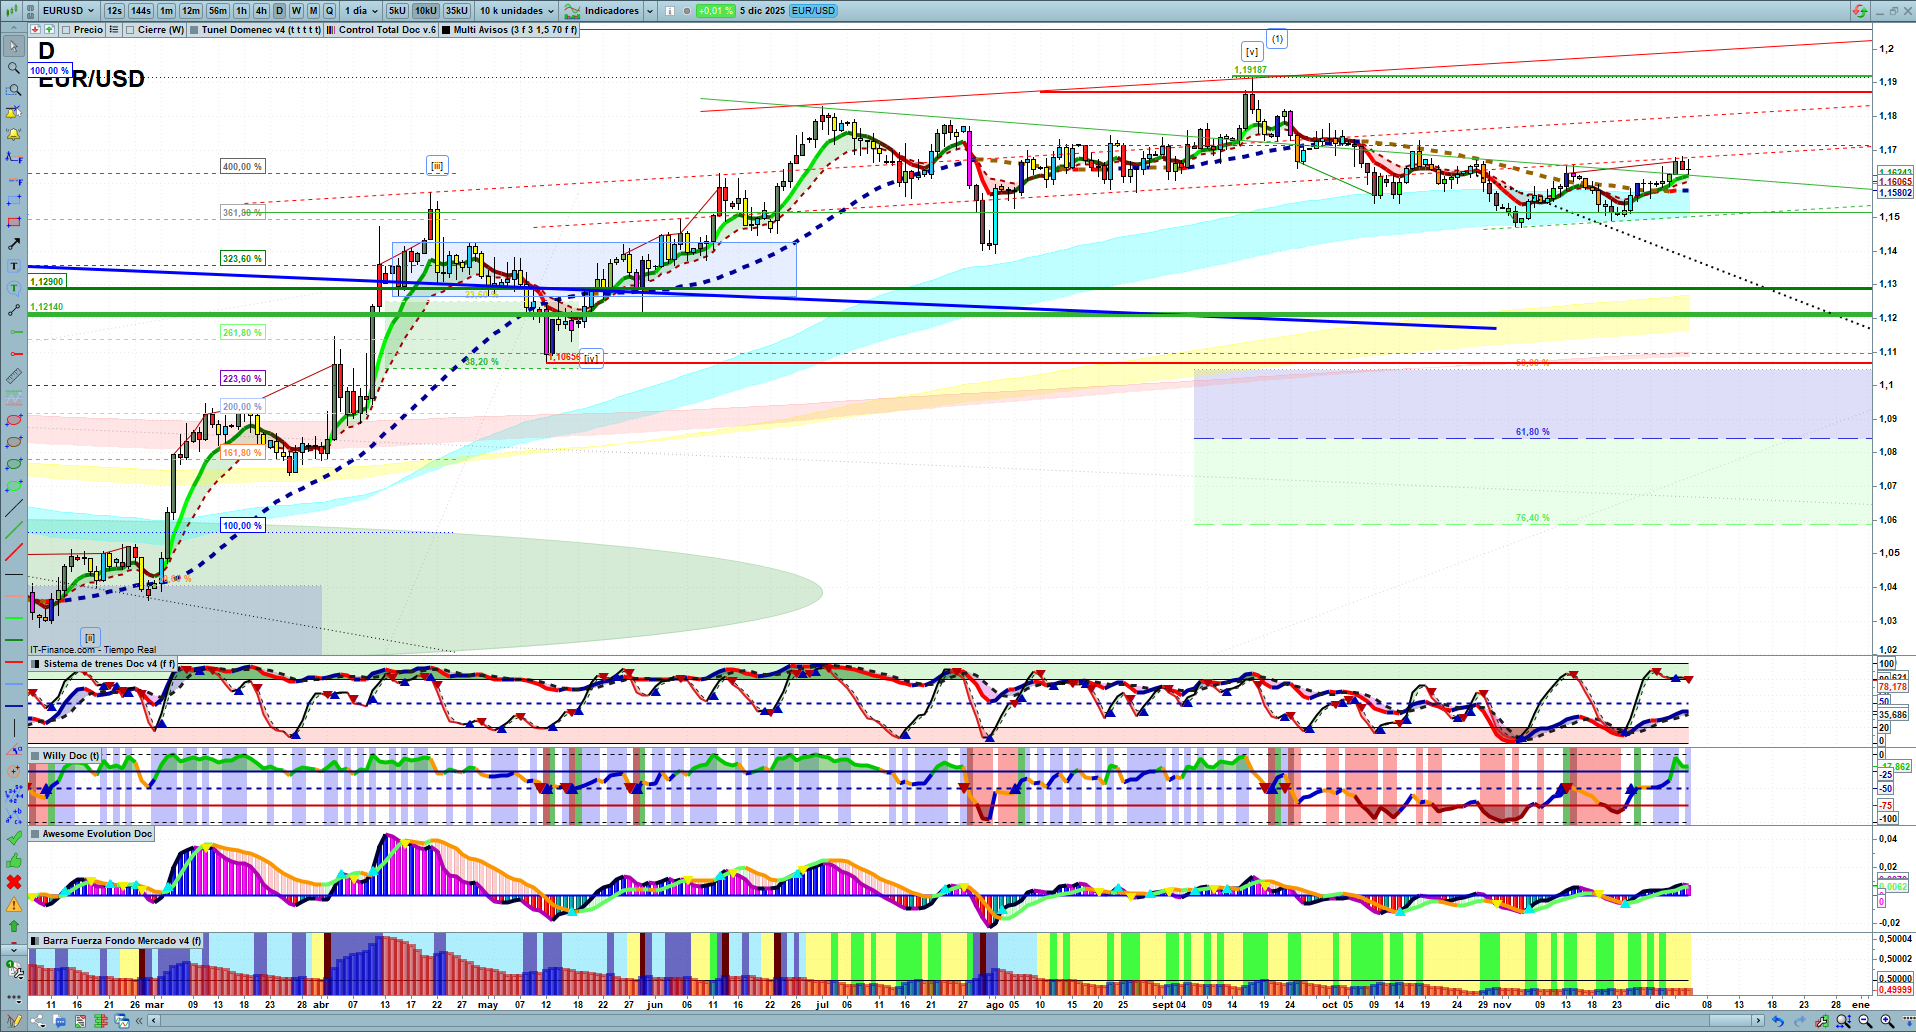Image resolution: width=1916 pixels, height=1032 pixels.
Task: Click the EUR/USD blue badge in header
Action: (x=813, y=11)
